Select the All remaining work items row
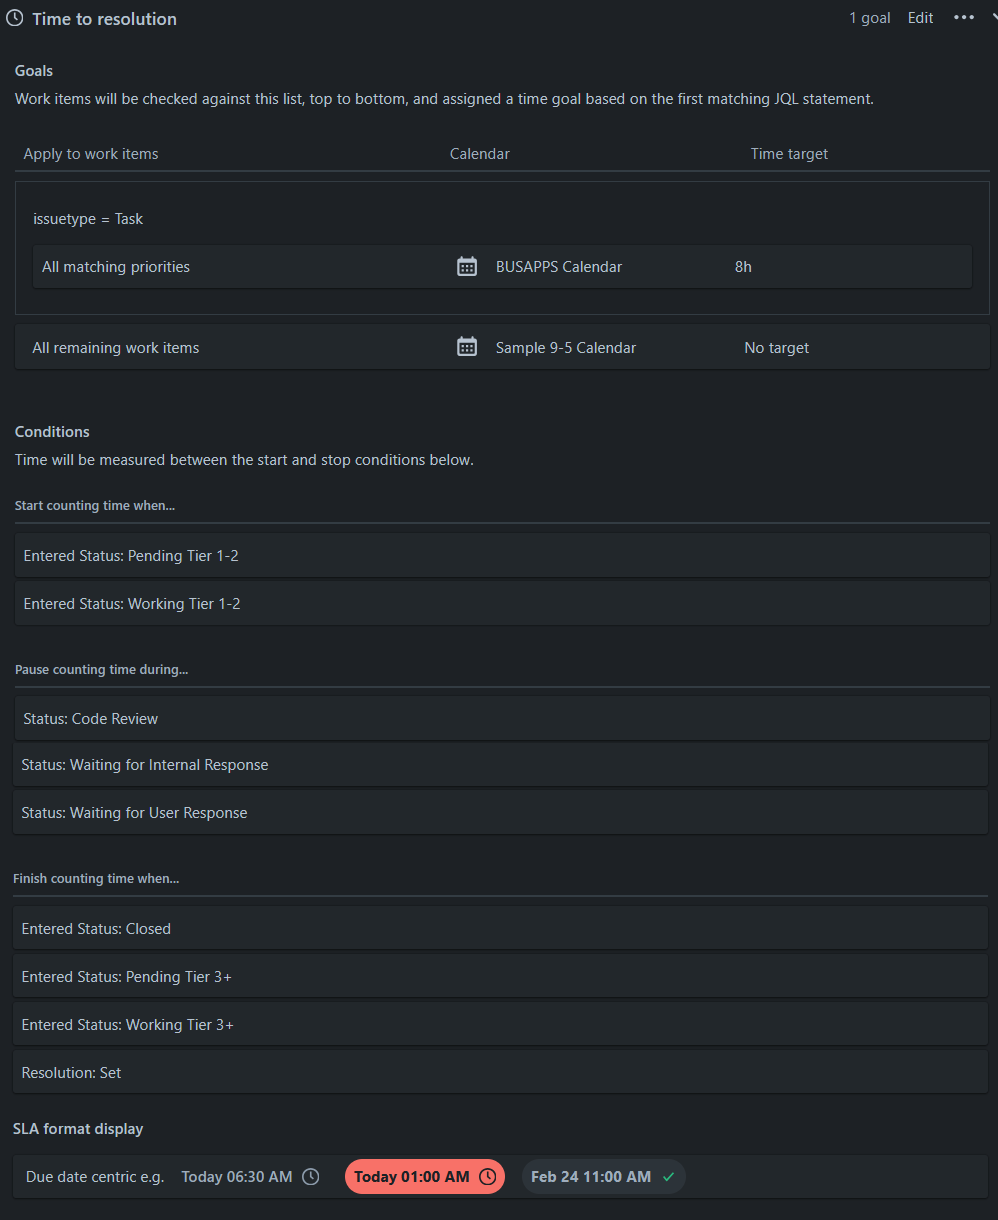 tap(502, 347)
